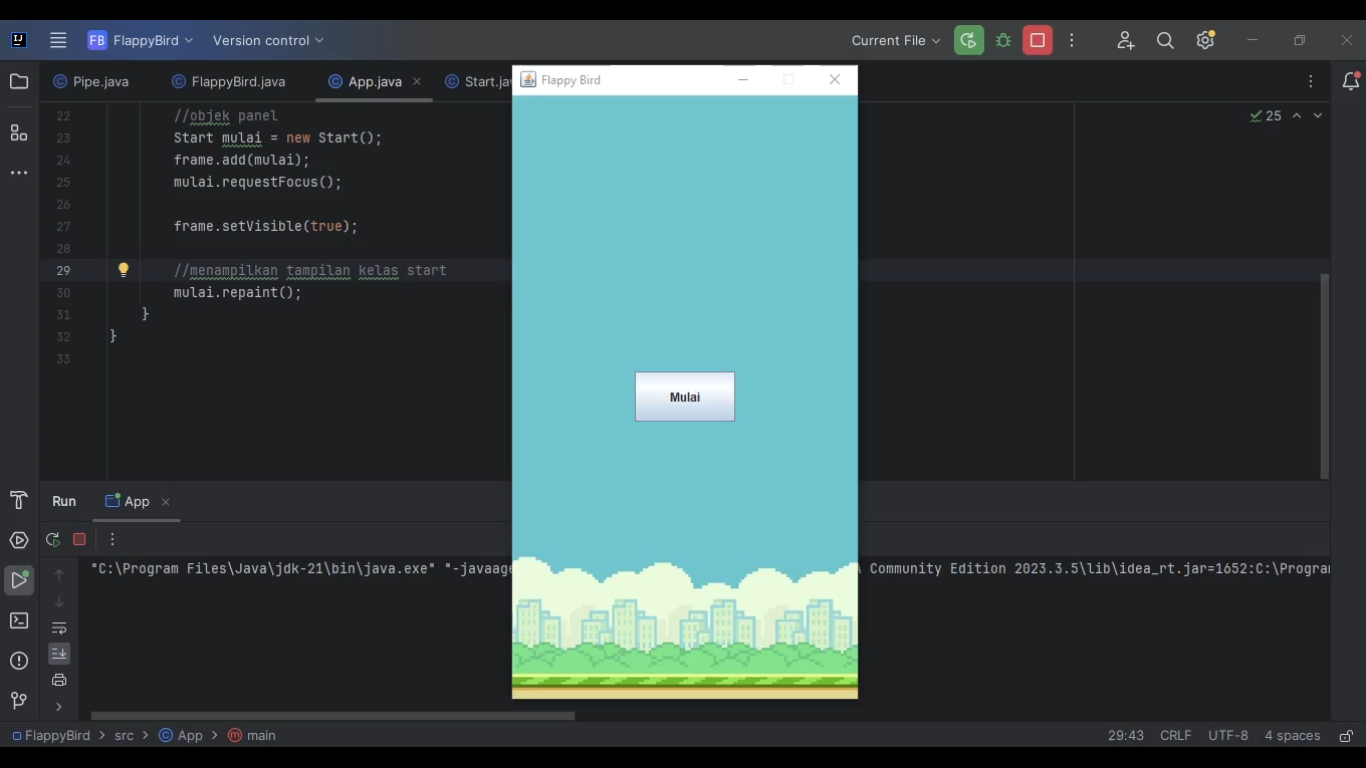Screen dimensions: 1366x768
Task: Open Current File run configuration dropdown
Action: coord(896,40)
